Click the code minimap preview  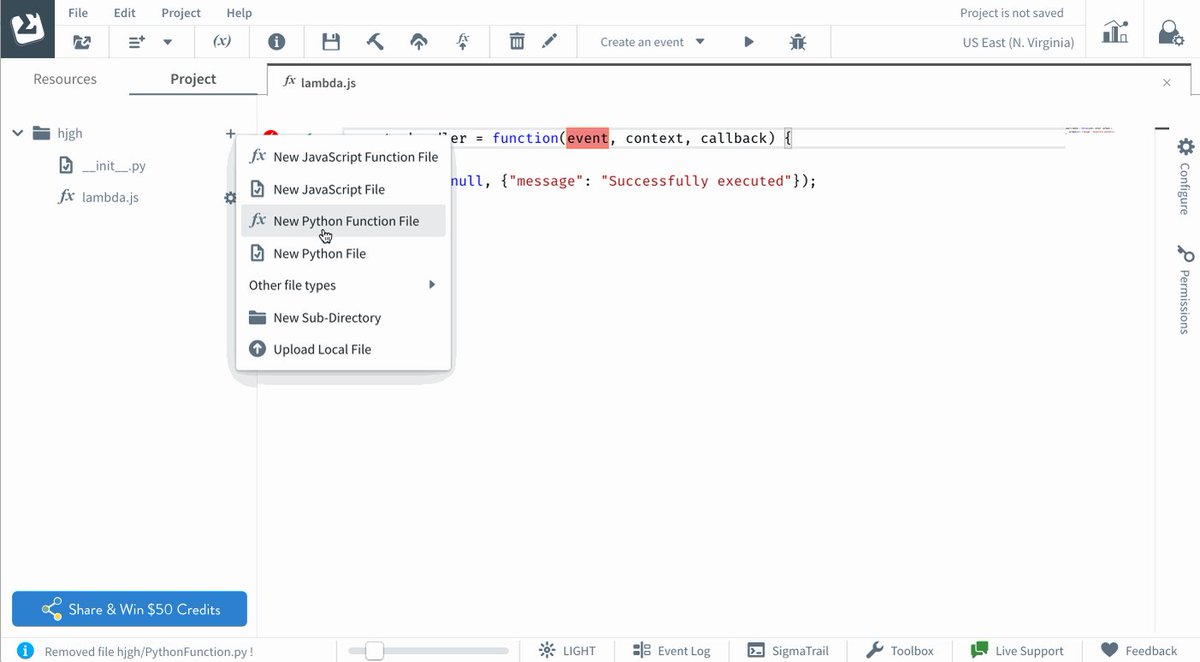coord(1089,131)
